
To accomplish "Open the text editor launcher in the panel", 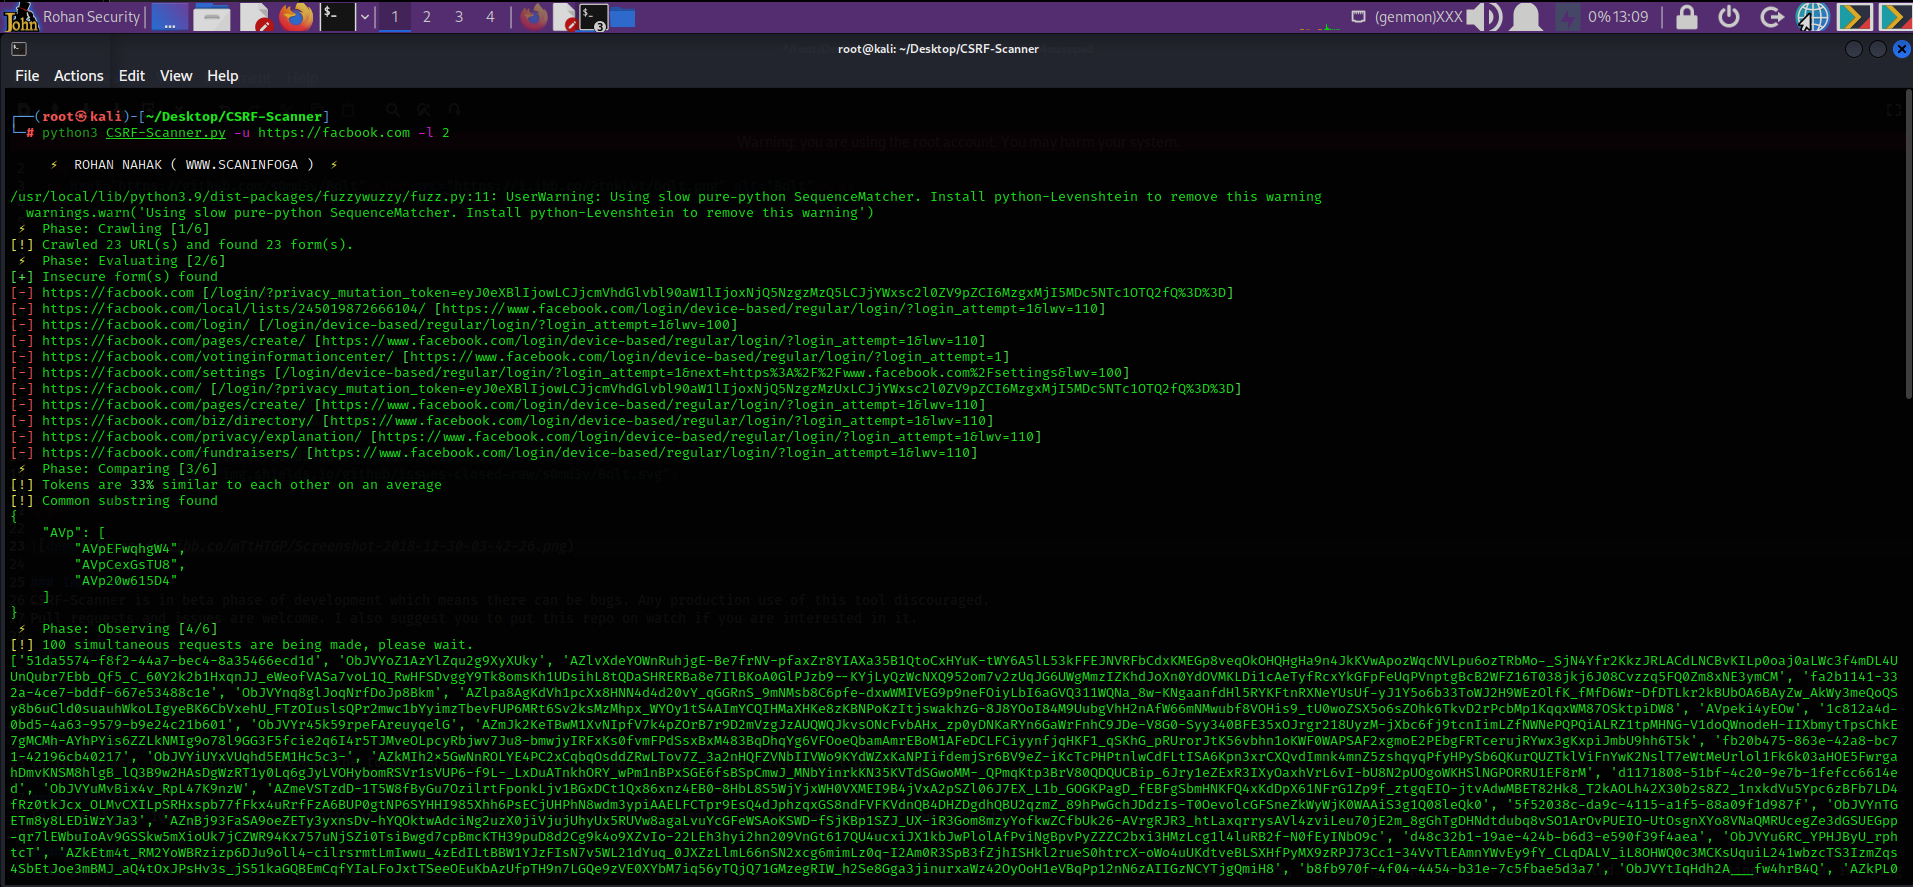I will pyautogui.click(x=254, y=17).
